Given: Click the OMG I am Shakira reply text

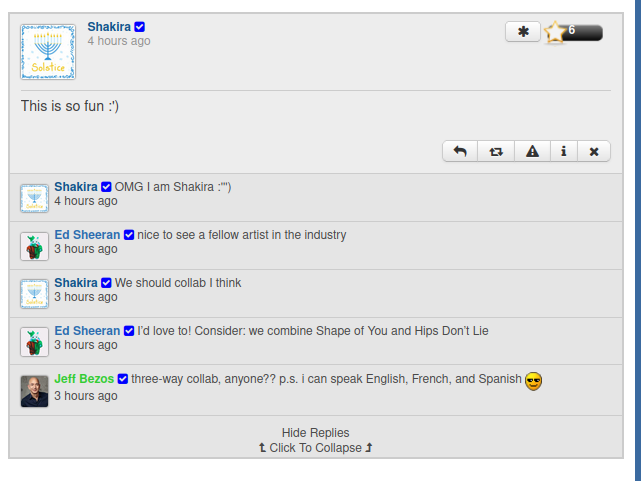Looking at the screenshot, I should [173, 187].
